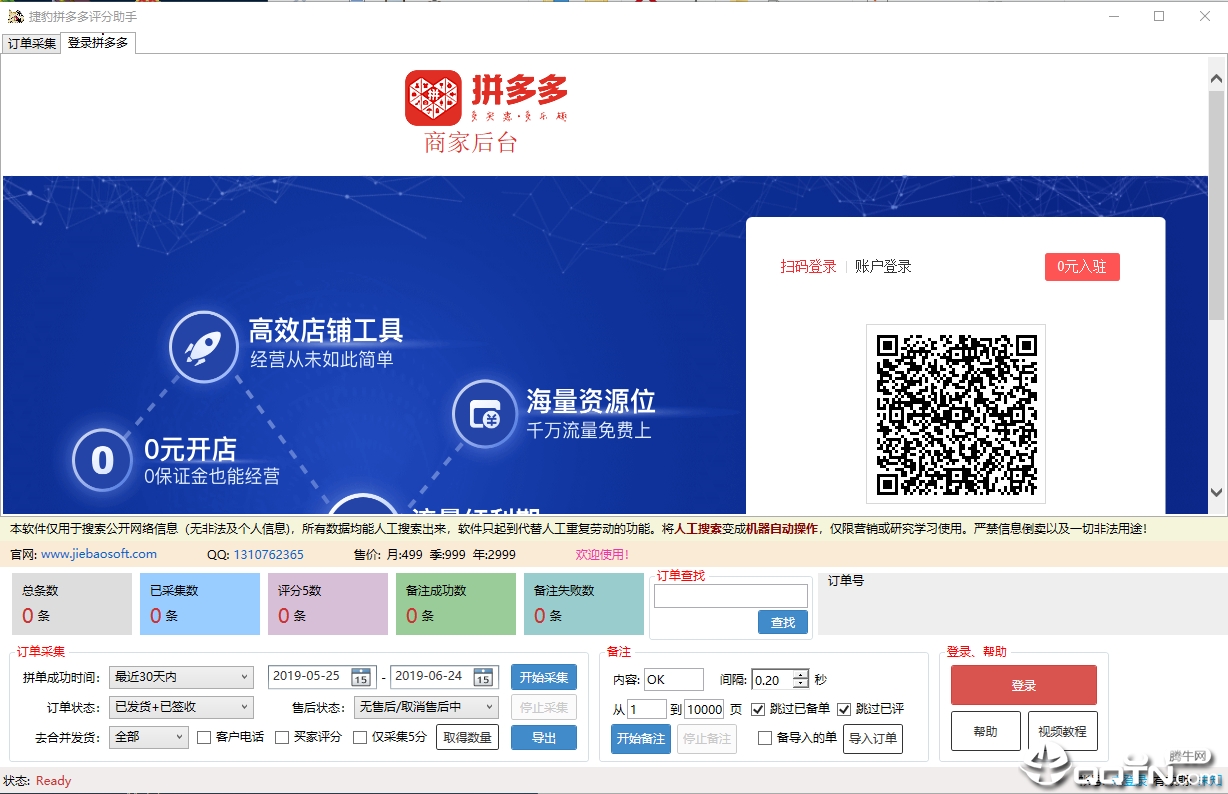
Task: Open calendar icon beside start date 2019-05-25
Action: coord(361,677)
